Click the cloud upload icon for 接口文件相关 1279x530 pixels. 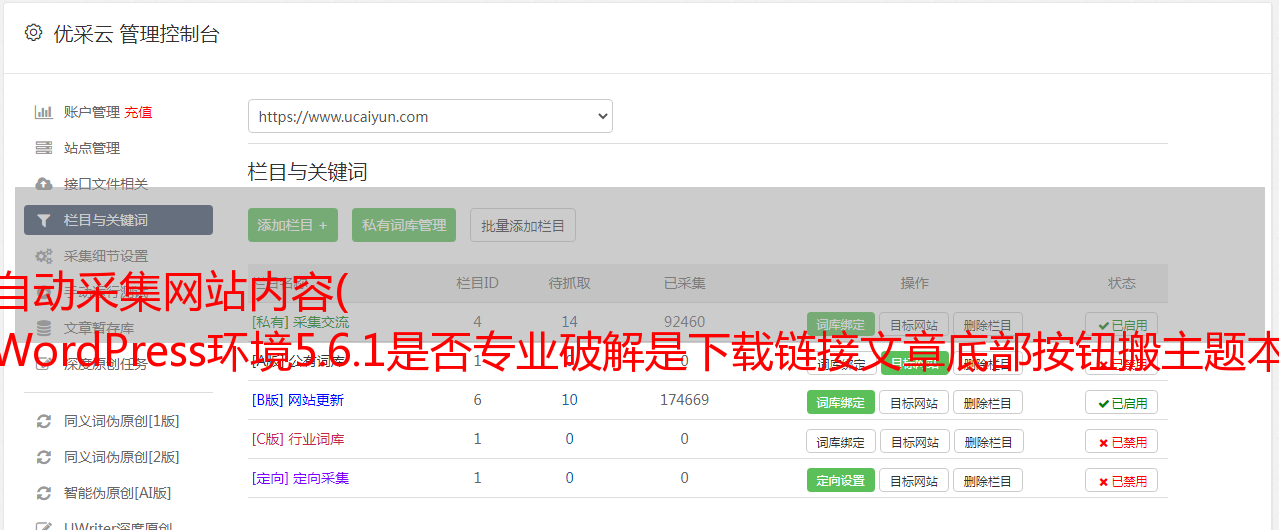click(x=44, y=184)
